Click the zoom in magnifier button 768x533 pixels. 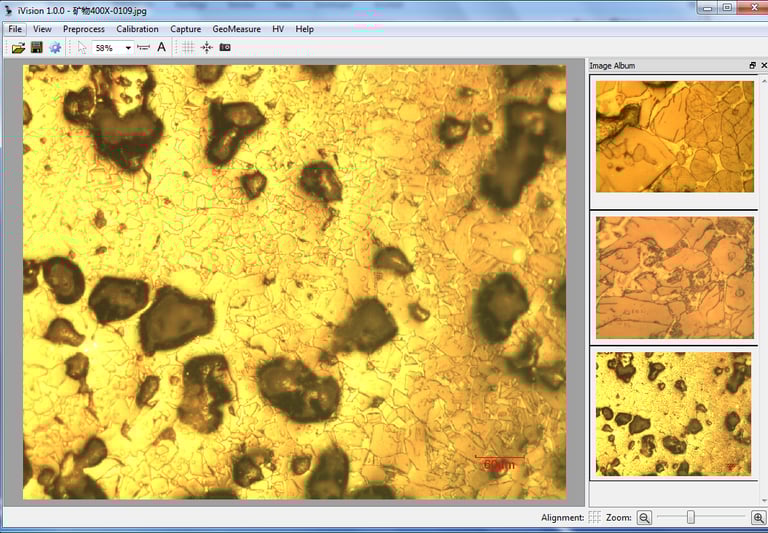(x=758, y=517)
